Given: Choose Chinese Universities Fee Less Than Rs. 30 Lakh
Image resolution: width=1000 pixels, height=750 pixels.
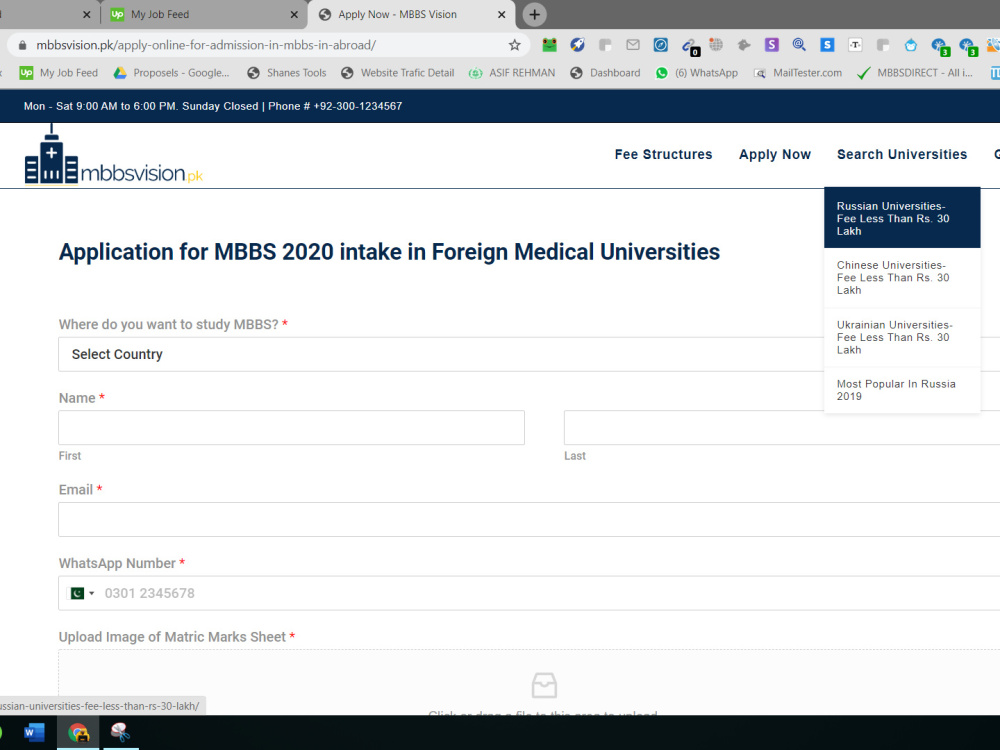Looking at the screenshot, I should coord(902,277).
